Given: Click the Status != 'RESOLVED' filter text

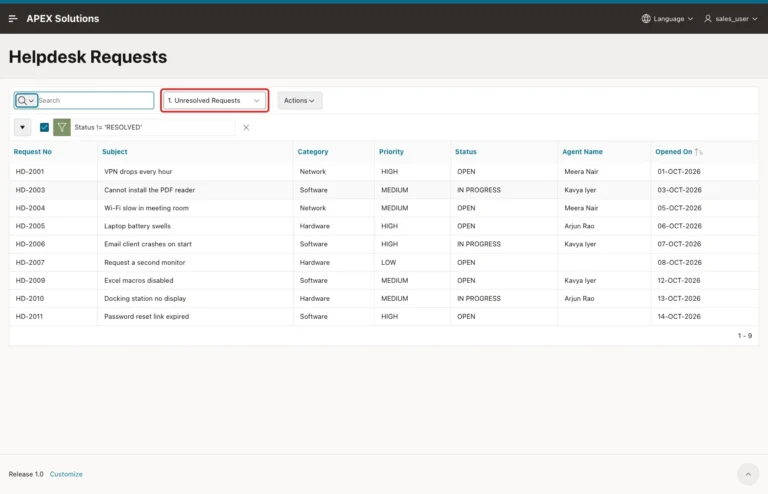Looking at the screenshot, I should coord(108,127).
